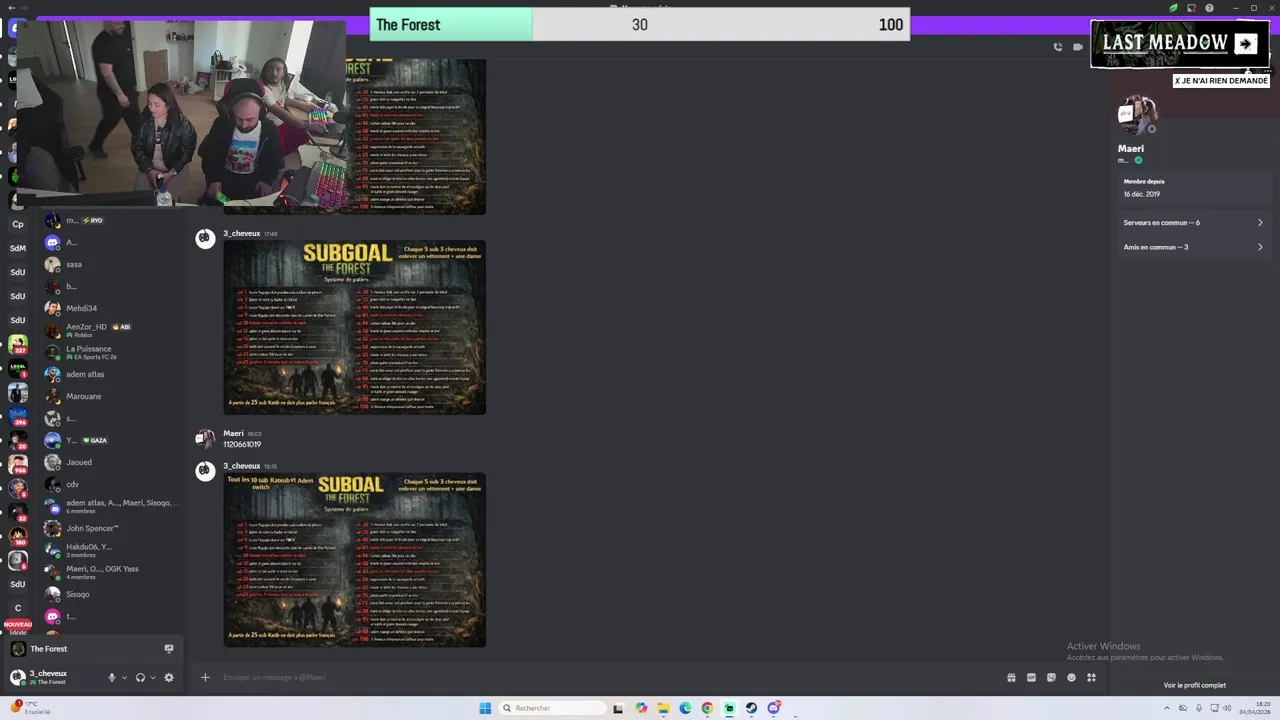The image size is (1280, 720).
Task: Click Voir le profil complet
Action: tap(1194, 685)
